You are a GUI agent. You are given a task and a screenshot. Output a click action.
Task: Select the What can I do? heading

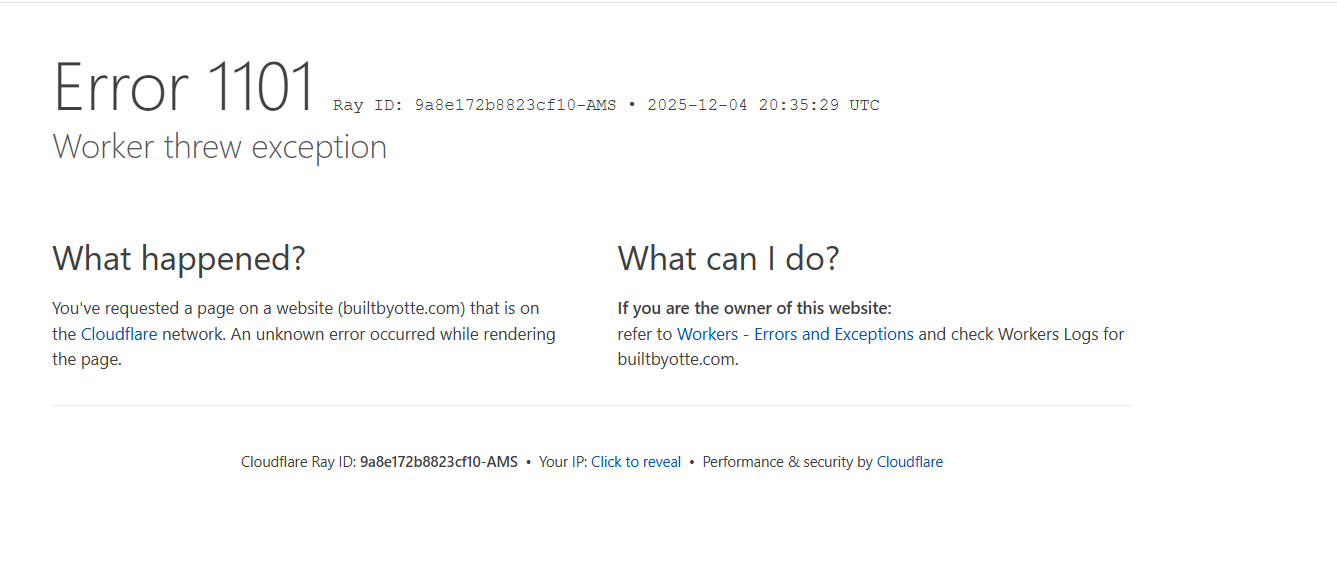[728, 259]
